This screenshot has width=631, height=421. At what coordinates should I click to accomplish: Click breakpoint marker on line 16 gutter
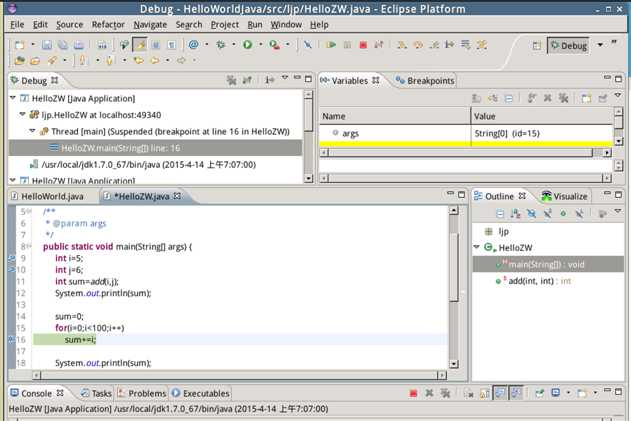click(12, 340)
